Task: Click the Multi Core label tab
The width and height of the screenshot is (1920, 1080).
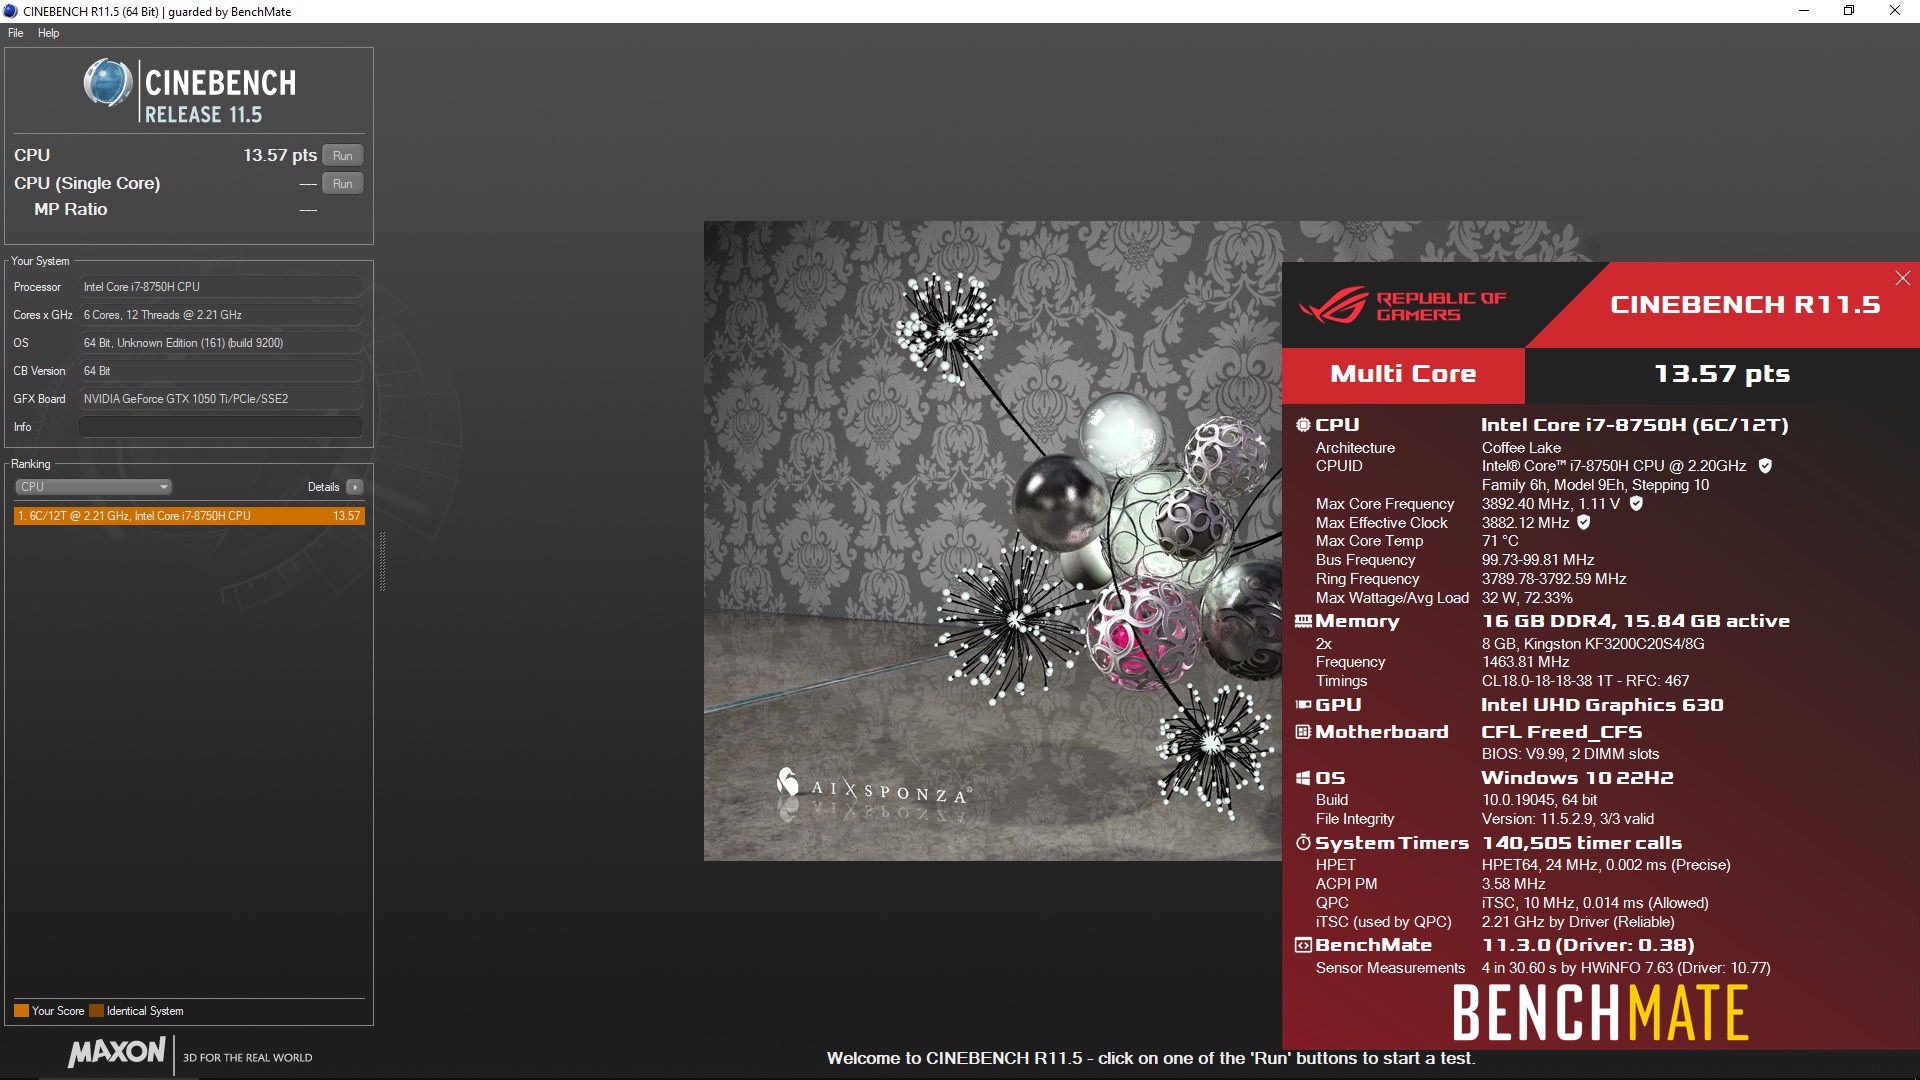Action: 1403,375
